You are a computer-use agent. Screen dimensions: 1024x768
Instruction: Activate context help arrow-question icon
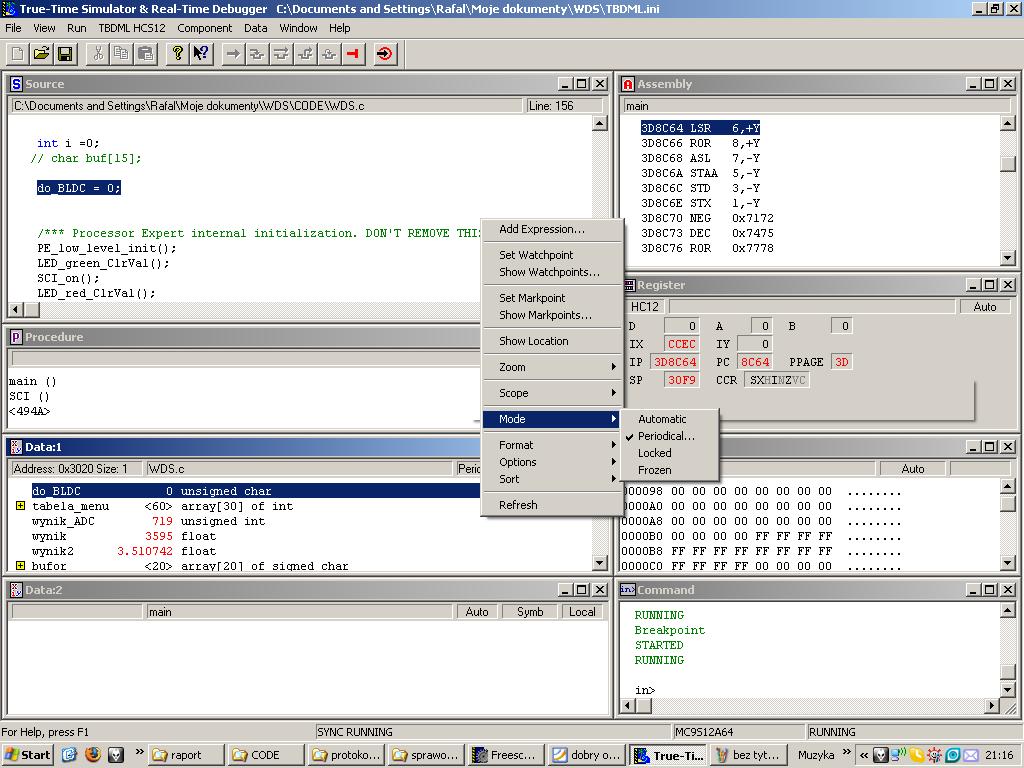[x=202, y=54]
